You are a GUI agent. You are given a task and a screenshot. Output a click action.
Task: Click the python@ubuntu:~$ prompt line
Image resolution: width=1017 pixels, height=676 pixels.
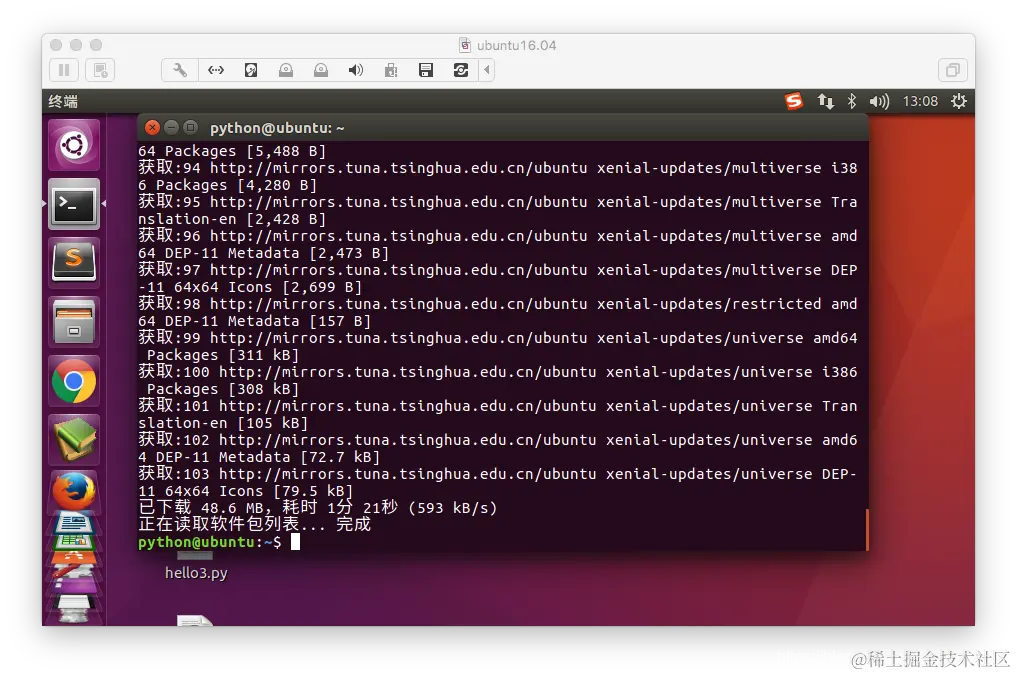click(209, 542)
